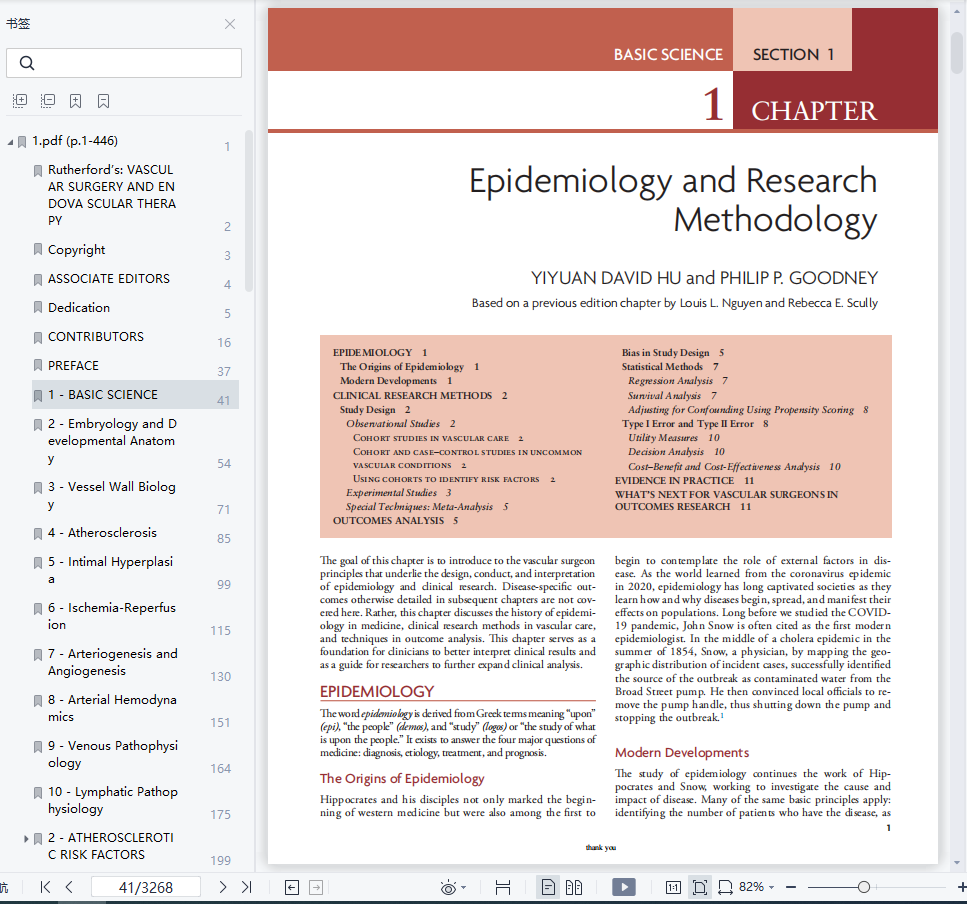
Task: Open the Rutherford's Vascular Surgery bookmark
Action: 112,195
